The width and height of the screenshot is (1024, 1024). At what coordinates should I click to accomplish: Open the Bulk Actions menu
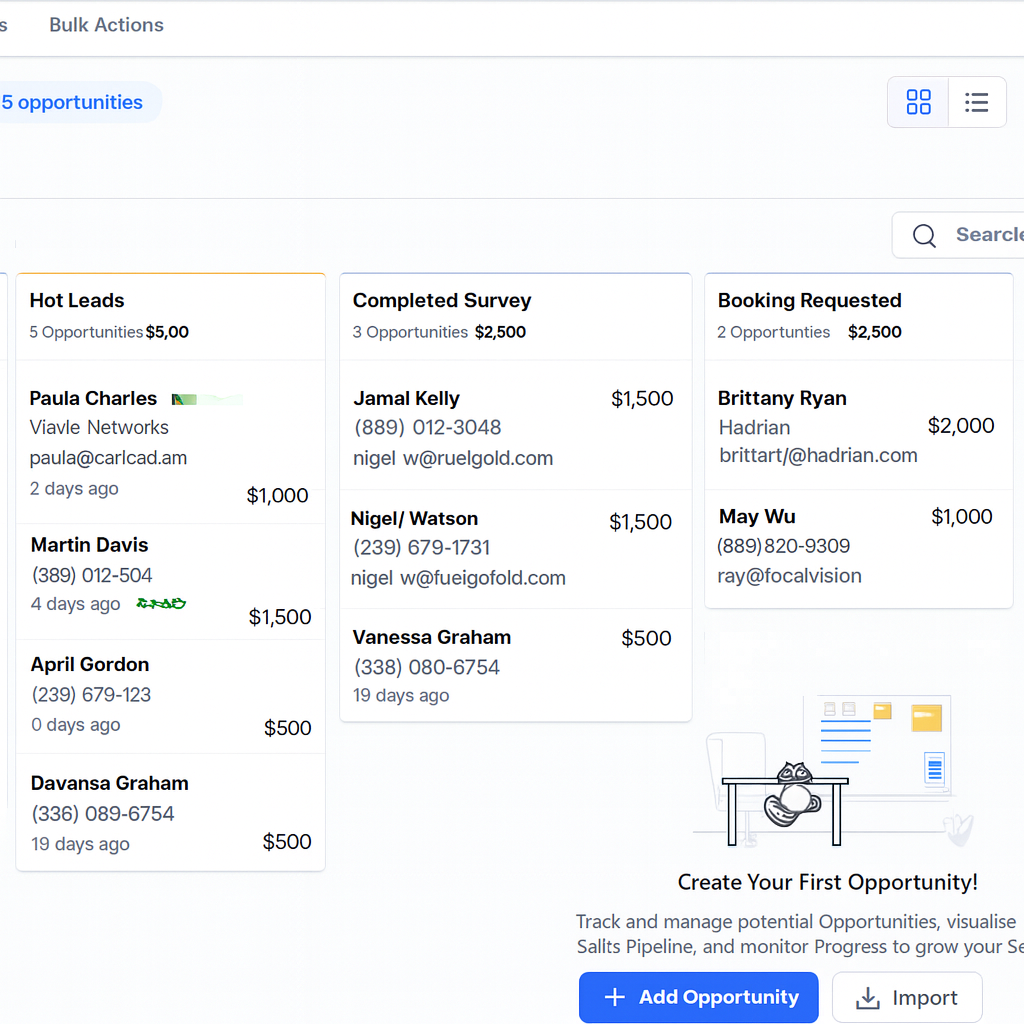coord(106,25)
